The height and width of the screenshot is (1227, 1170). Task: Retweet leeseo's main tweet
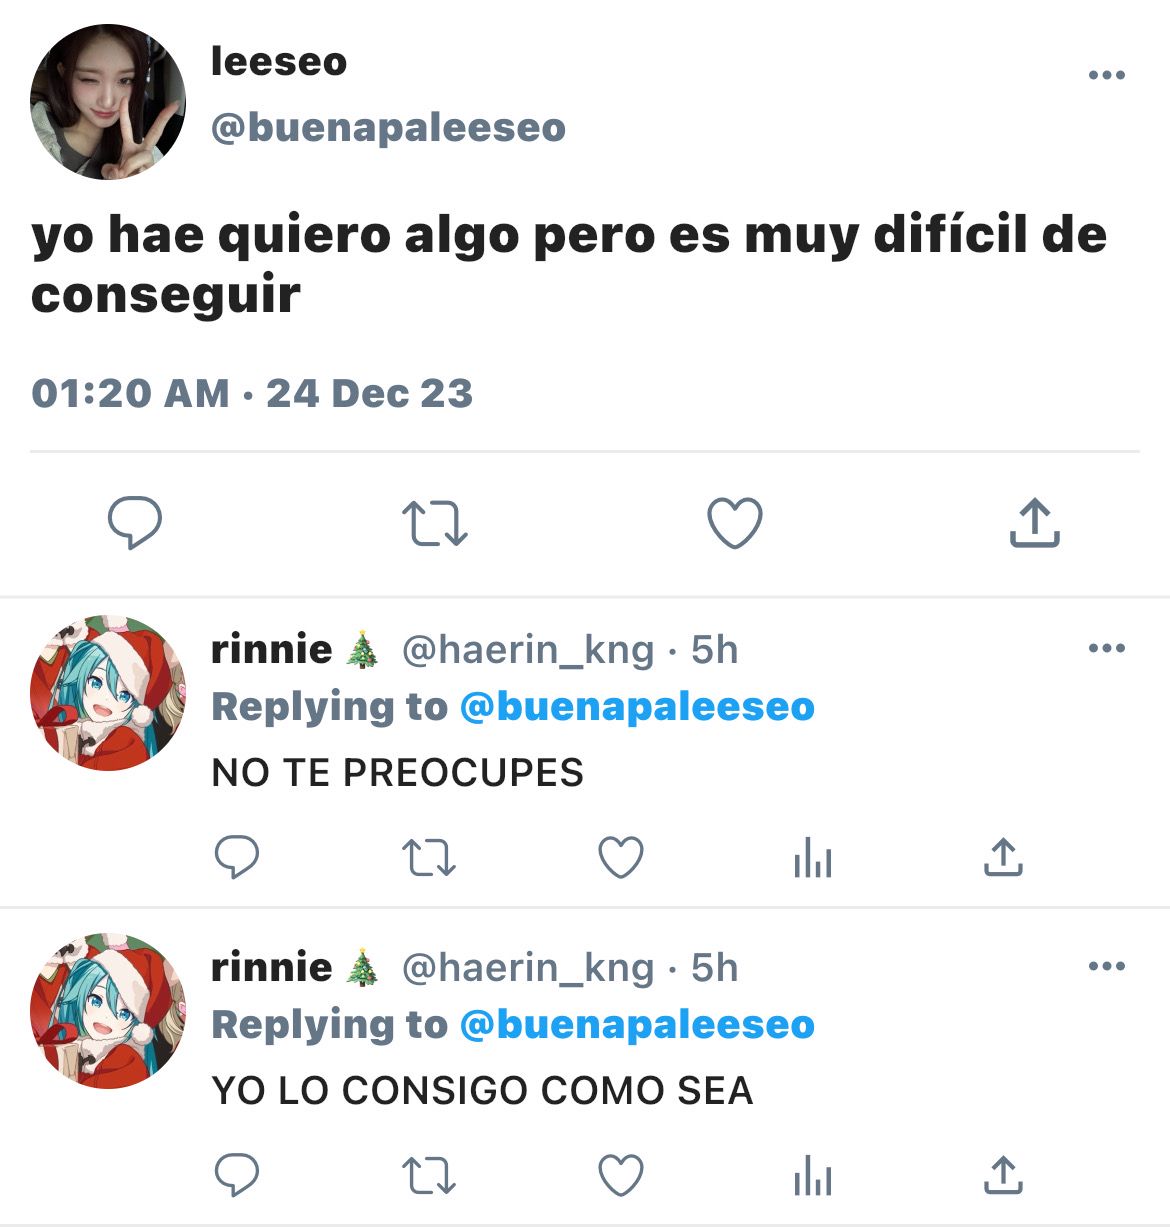434,523
